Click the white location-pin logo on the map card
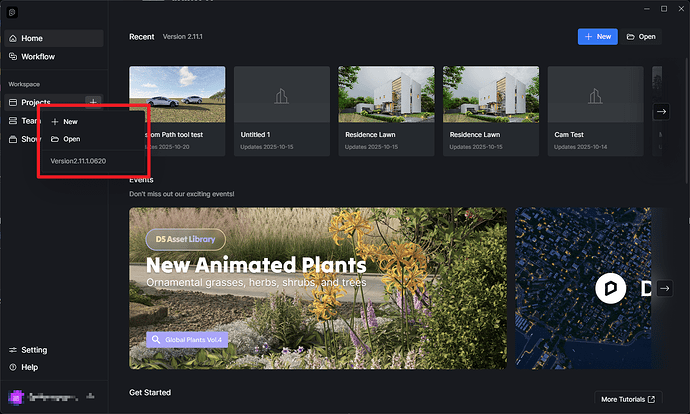This screenshot has height=414, width=690. 610,288
